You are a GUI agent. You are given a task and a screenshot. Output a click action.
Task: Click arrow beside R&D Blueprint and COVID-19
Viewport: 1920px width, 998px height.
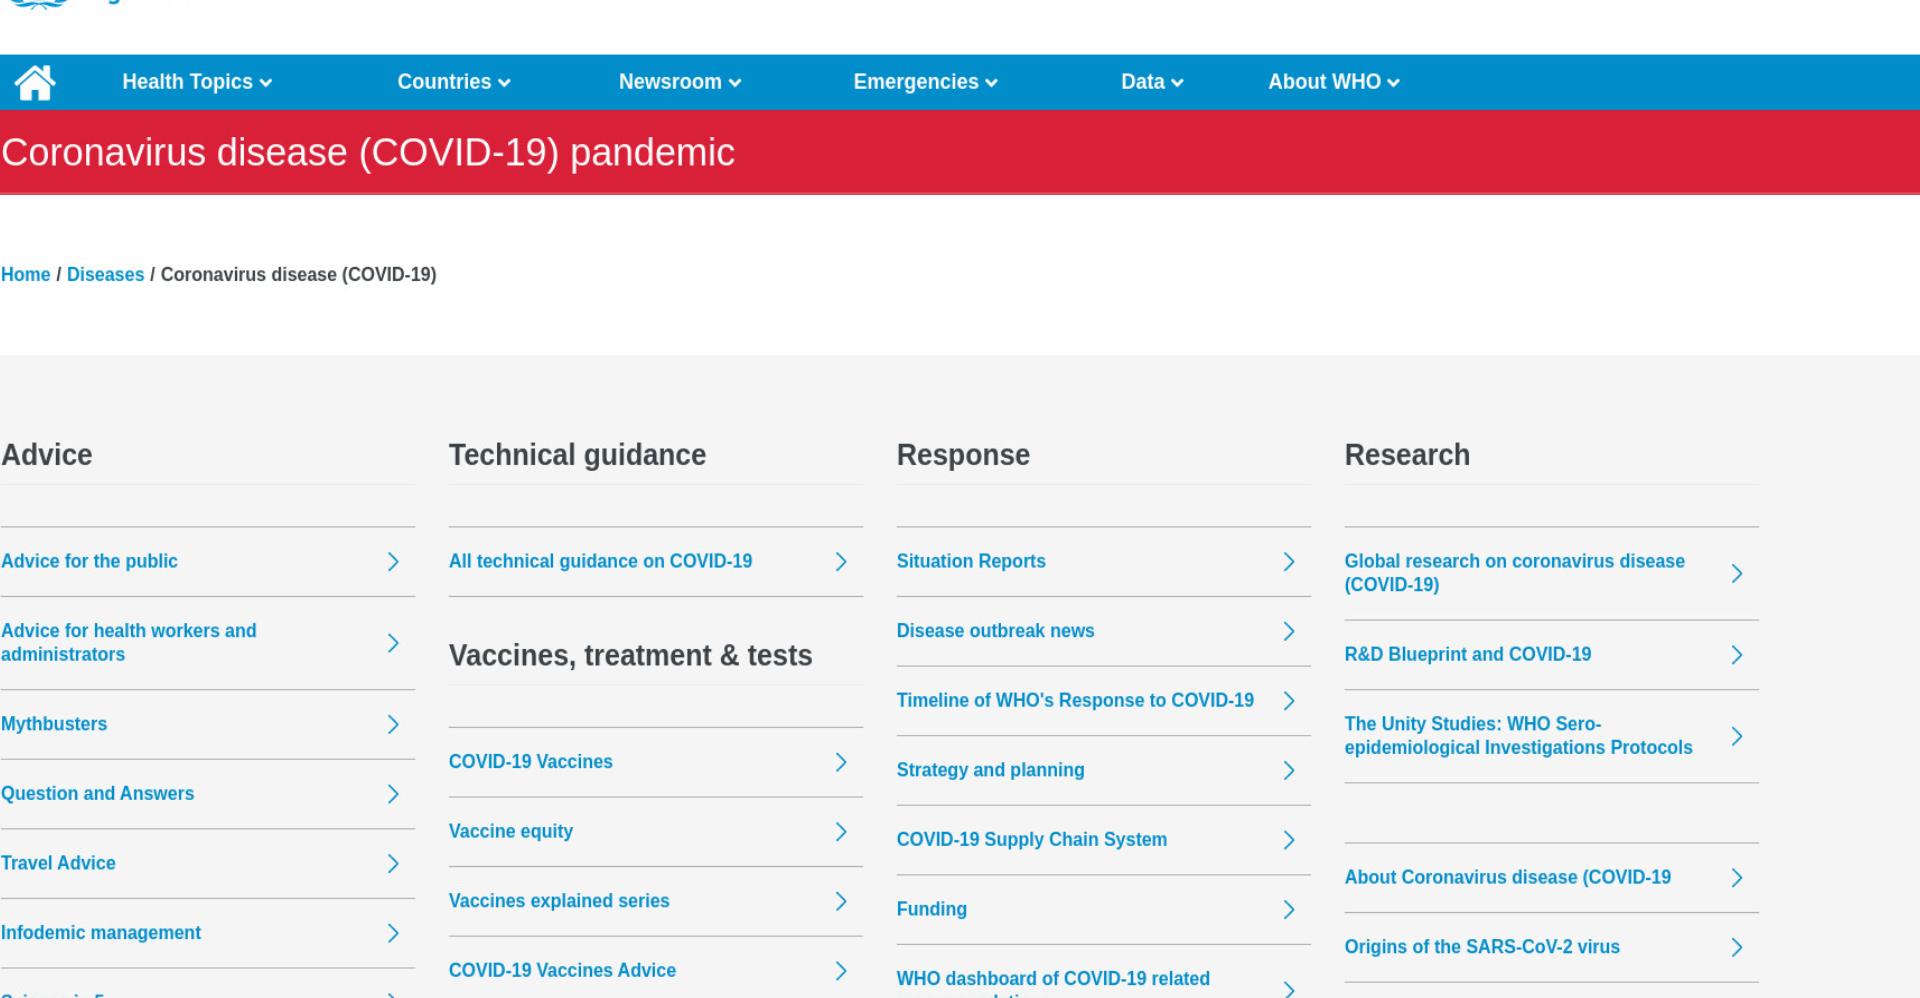(1737, 655)
